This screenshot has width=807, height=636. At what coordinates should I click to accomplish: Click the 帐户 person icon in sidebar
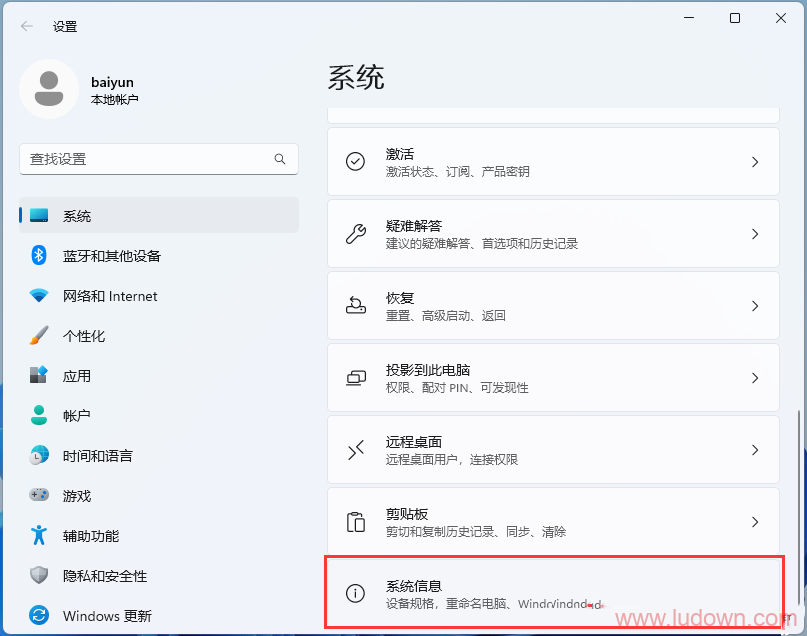click(39, 415)
